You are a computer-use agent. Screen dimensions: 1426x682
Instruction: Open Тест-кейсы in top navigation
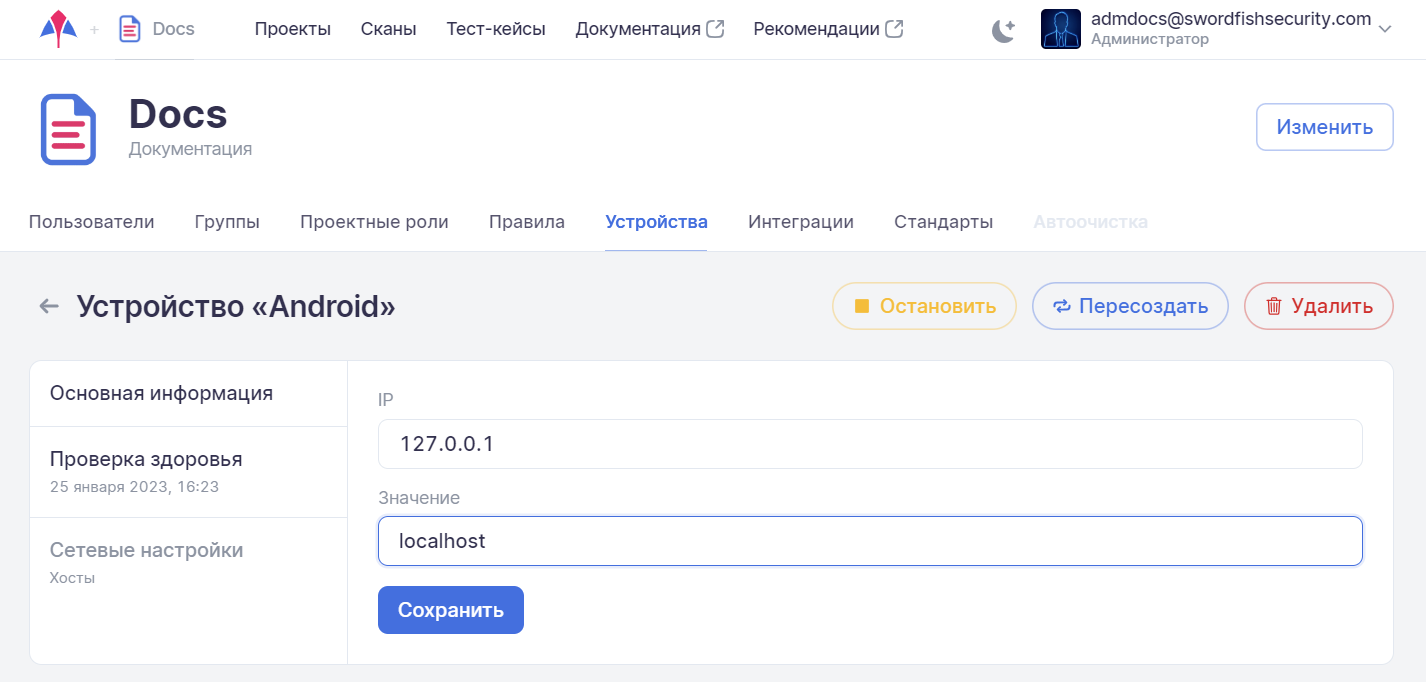pyautogui.click(x=495, y=29)
